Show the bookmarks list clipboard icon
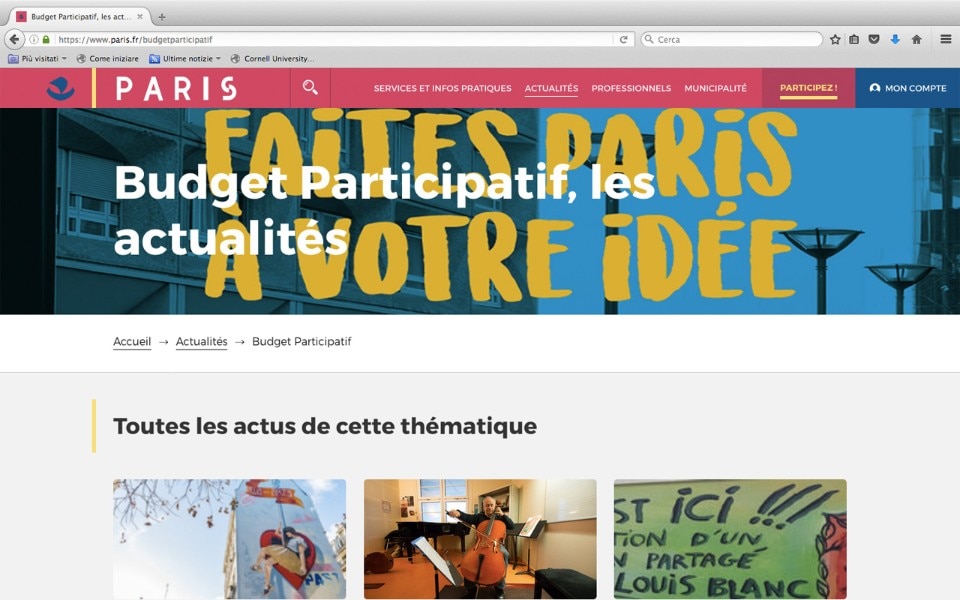 pos(853,39)
